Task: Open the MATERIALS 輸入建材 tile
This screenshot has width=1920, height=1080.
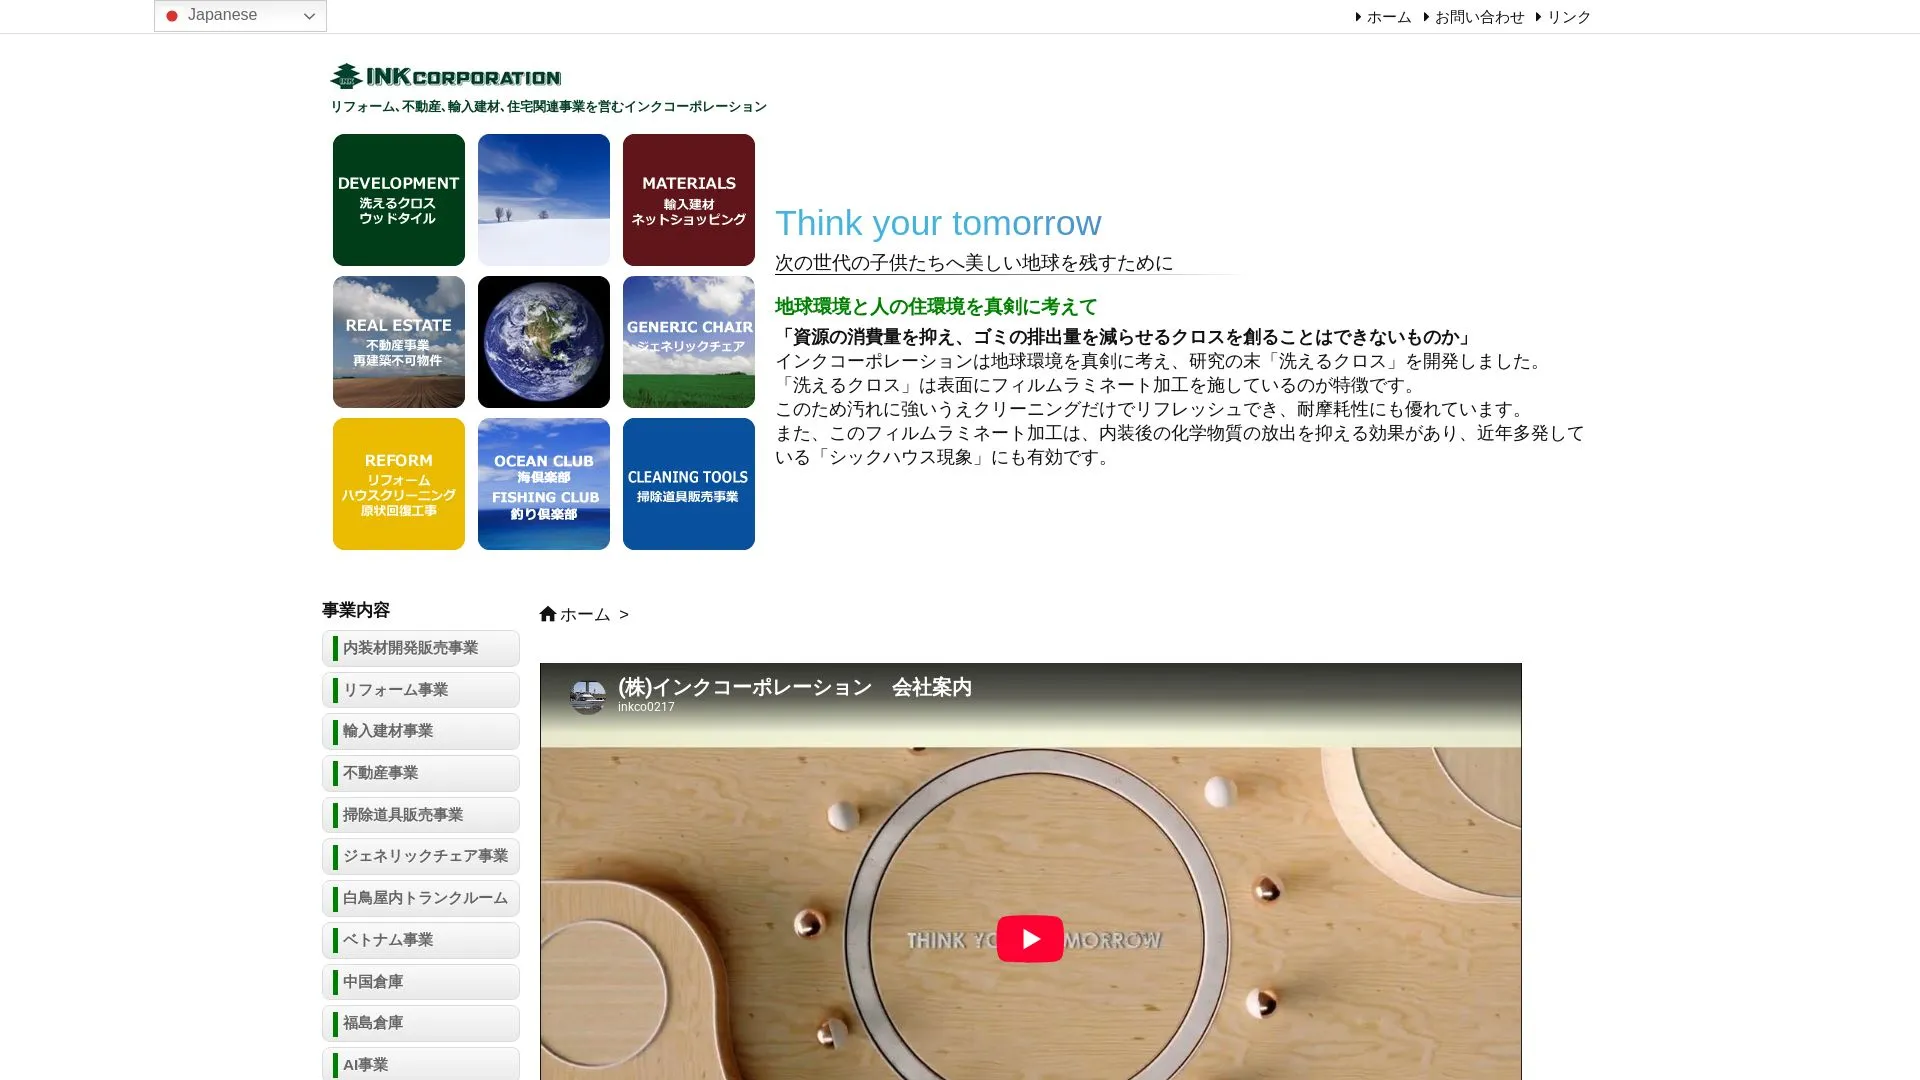Action: tap(689, 200)
